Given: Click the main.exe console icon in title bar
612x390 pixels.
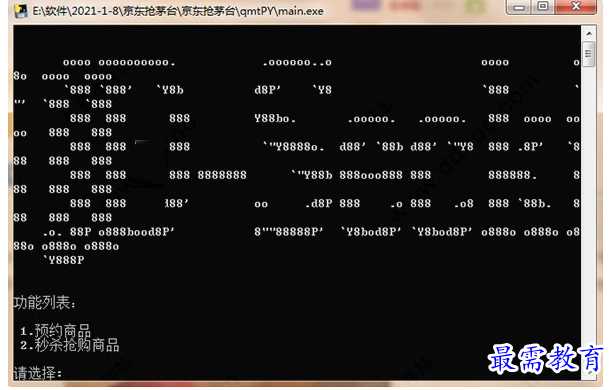Looking at the screenshot, I should click(21, 11).
